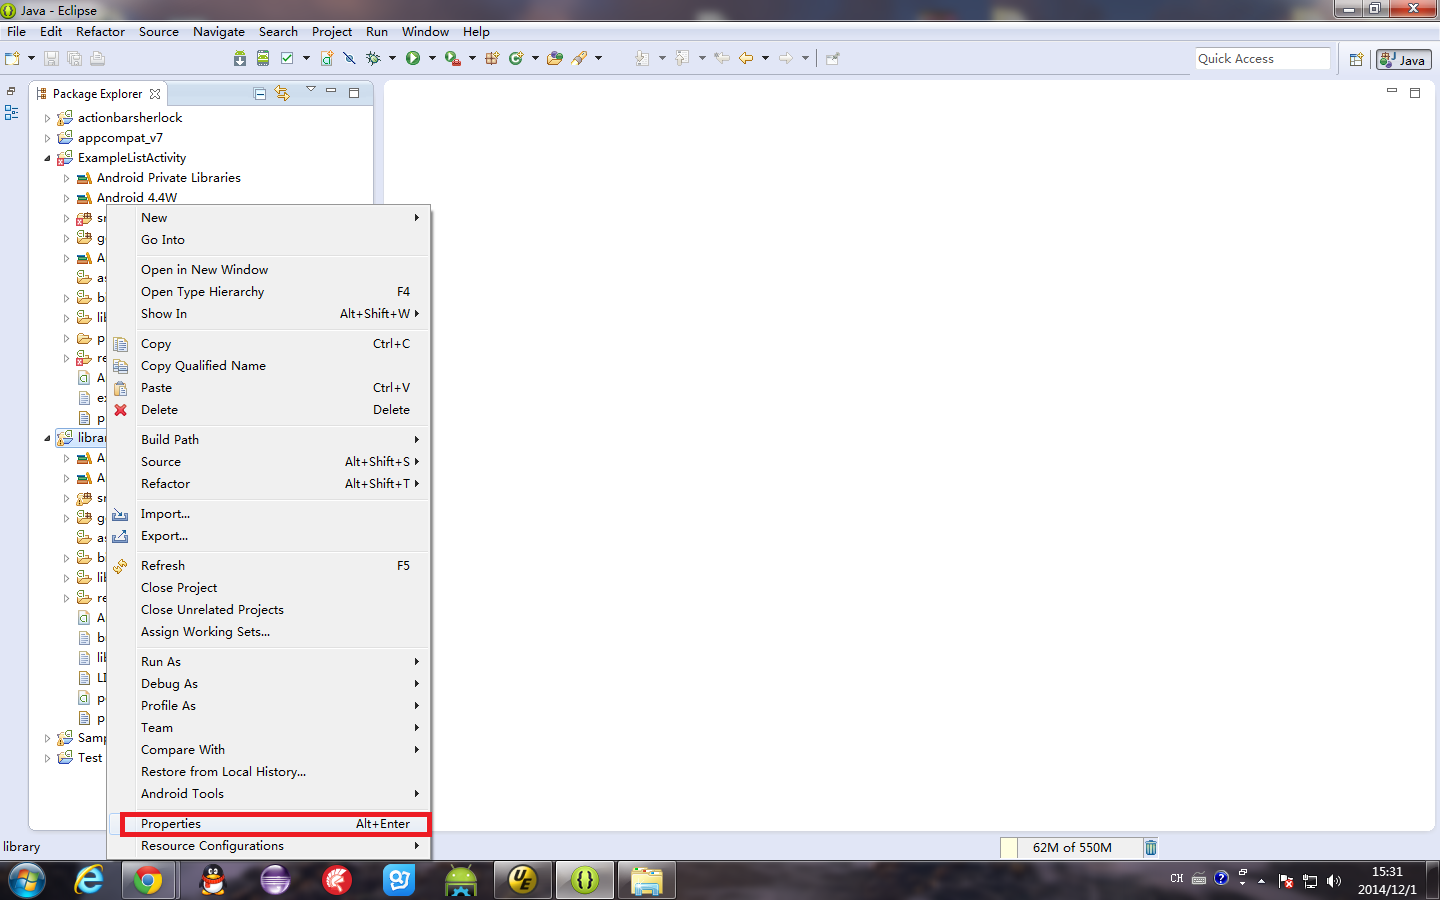Screen dimensions: 1440x900
Task: Click the New Android XML file icon
Action: pos(326,59)
